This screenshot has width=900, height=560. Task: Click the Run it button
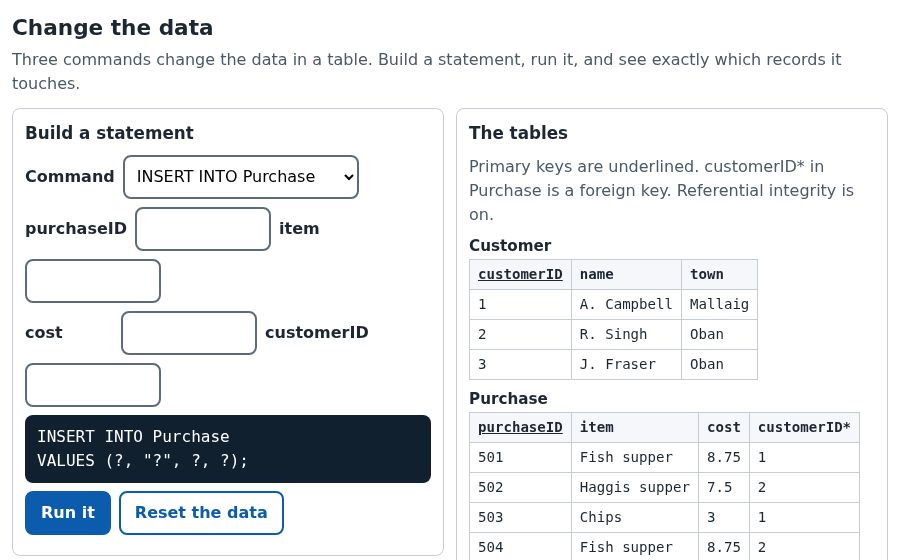68,513
